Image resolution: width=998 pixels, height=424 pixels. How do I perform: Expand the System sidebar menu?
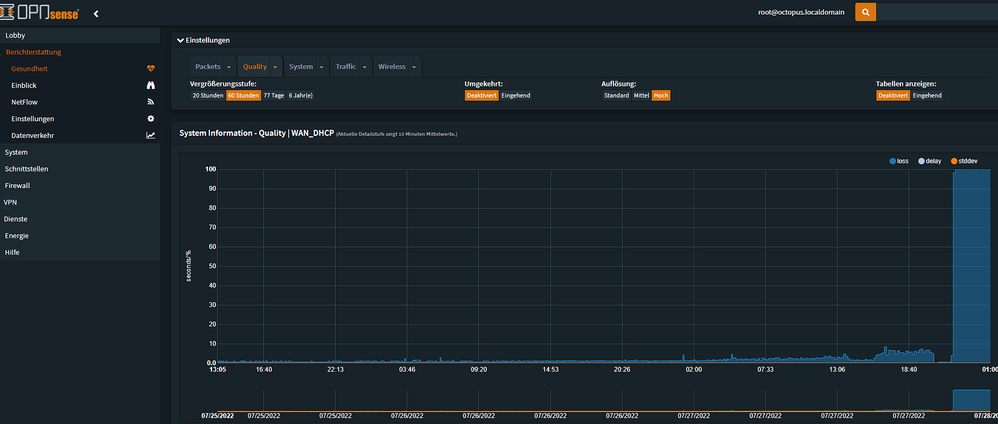click(x=80, y=152)
